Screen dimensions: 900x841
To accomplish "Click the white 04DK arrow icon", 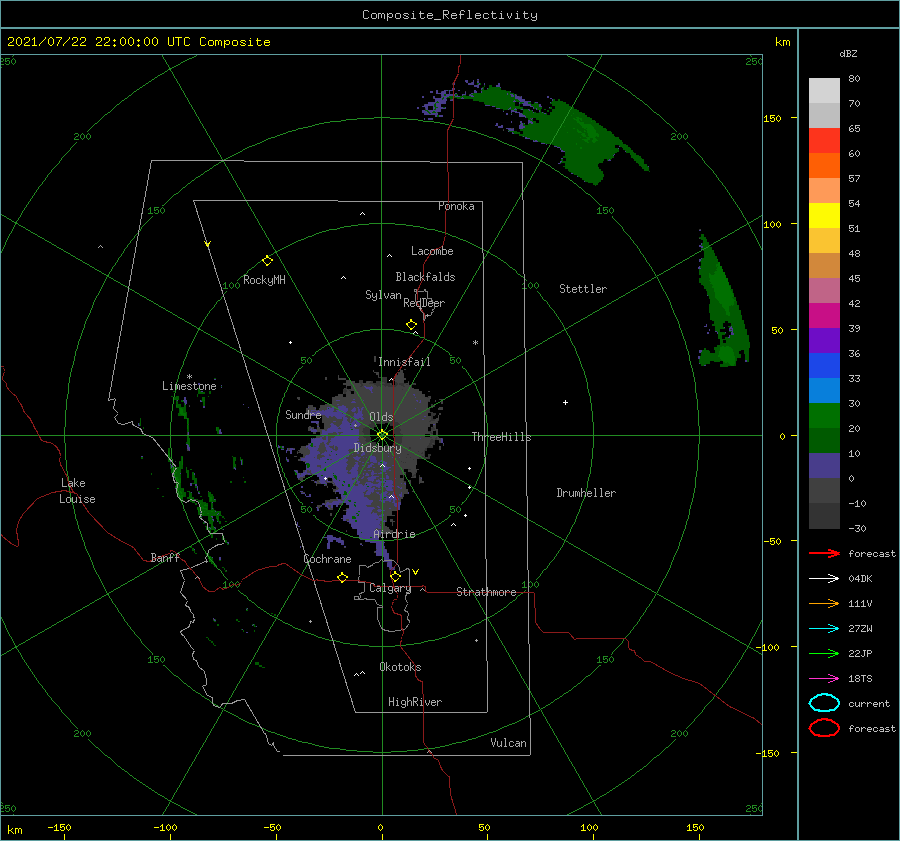I will pyautogui.click(x=824, y=578).
